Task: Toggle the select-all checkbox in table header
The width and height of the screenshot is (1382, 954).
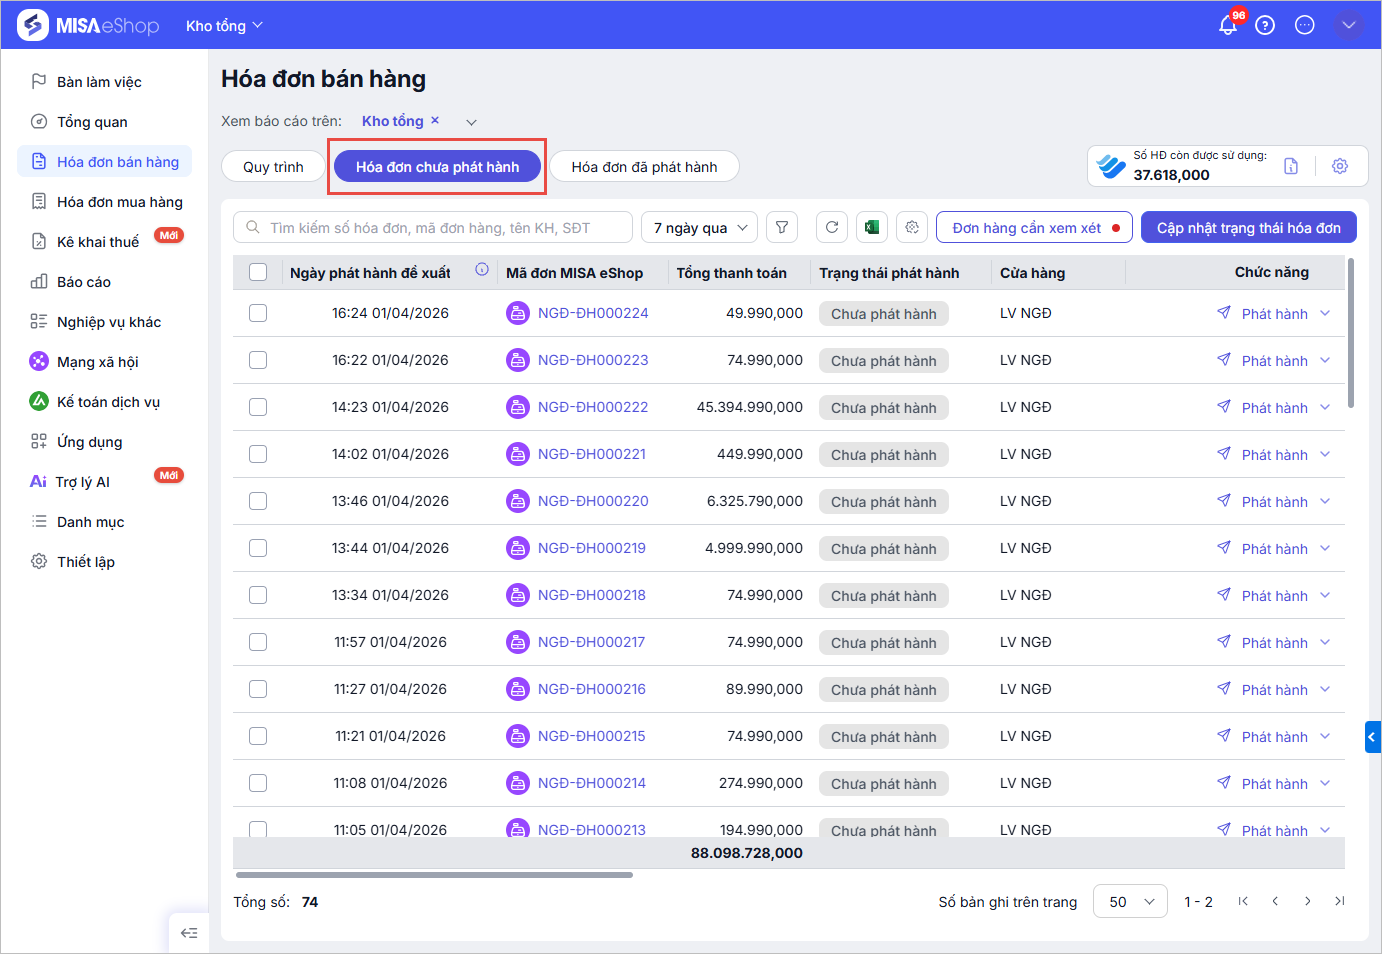Action: point(258,272)
